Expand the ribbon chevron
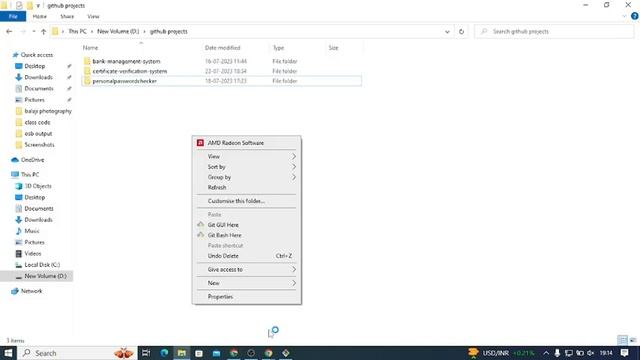 624,16
